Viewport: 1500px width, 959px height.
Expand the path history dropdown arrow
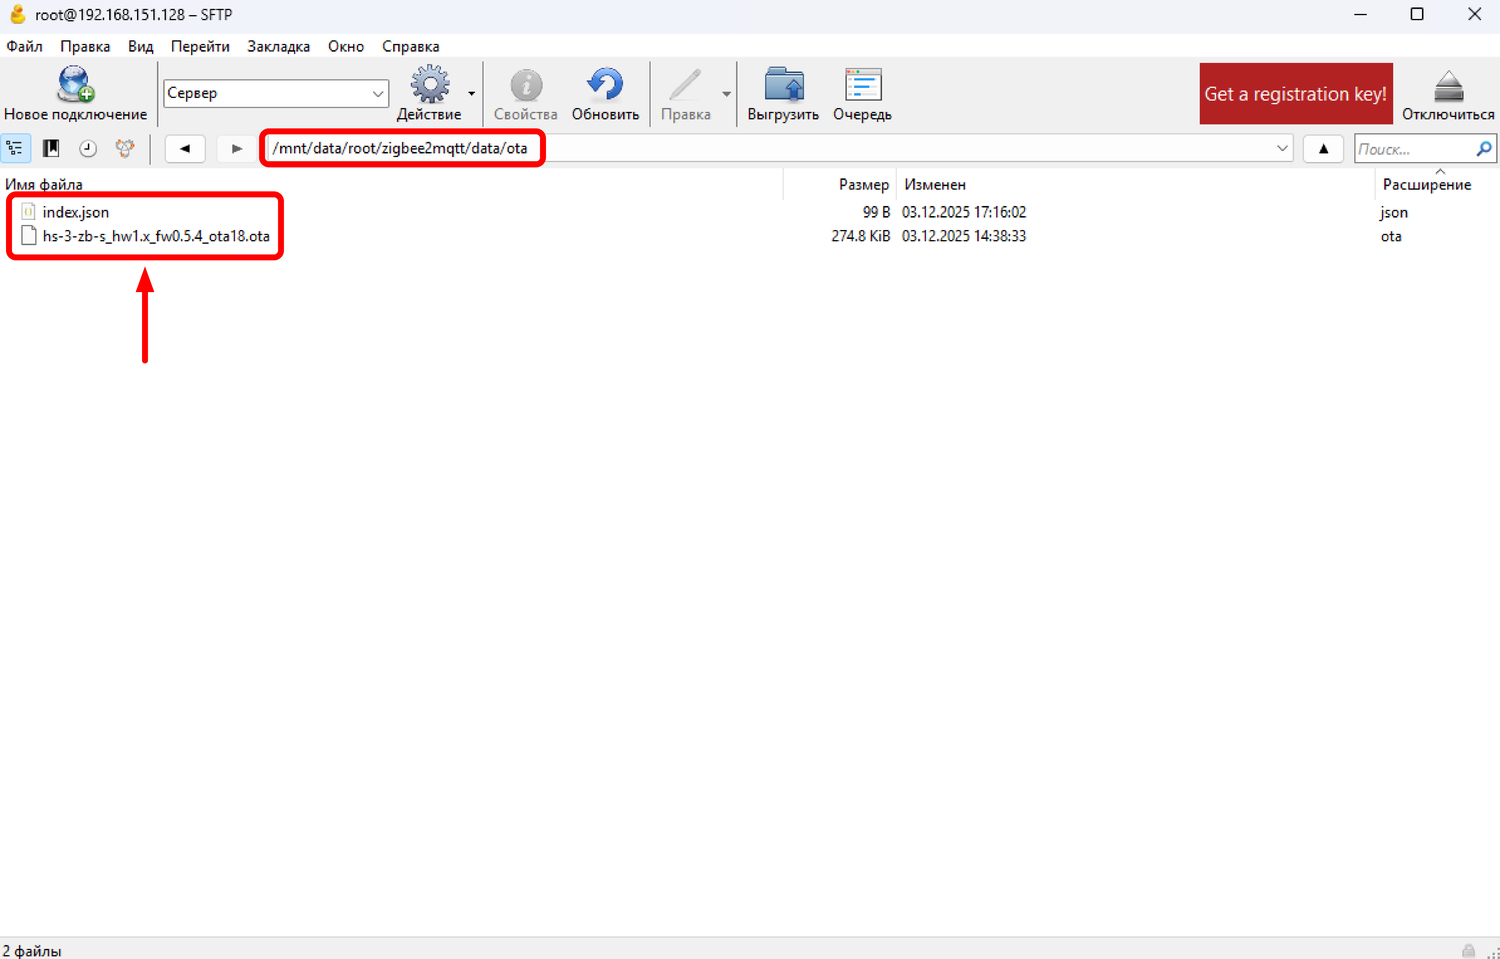(1282, 149)
